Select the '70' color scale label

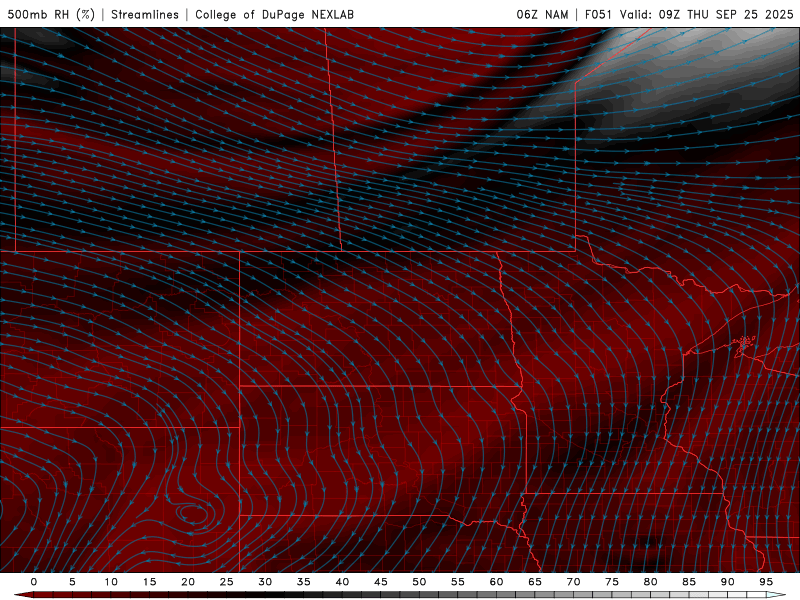573,582
